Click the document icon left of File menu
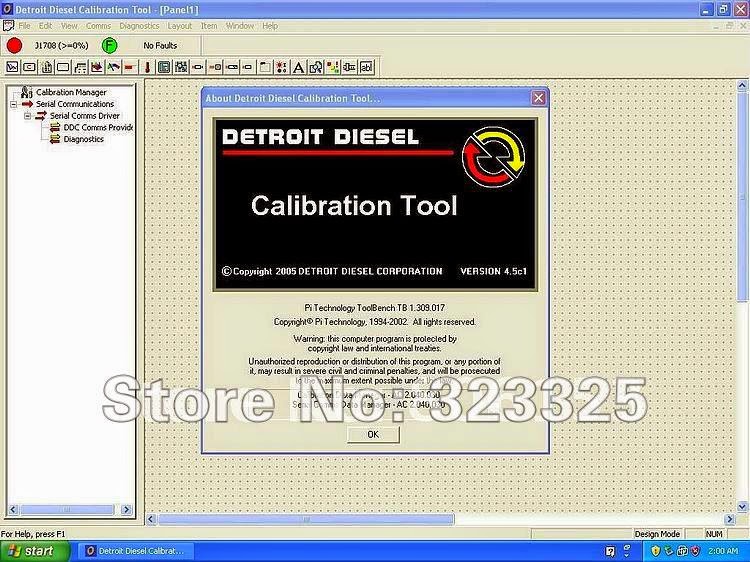The width and height of the screenshot is (750, 562). 9,25
